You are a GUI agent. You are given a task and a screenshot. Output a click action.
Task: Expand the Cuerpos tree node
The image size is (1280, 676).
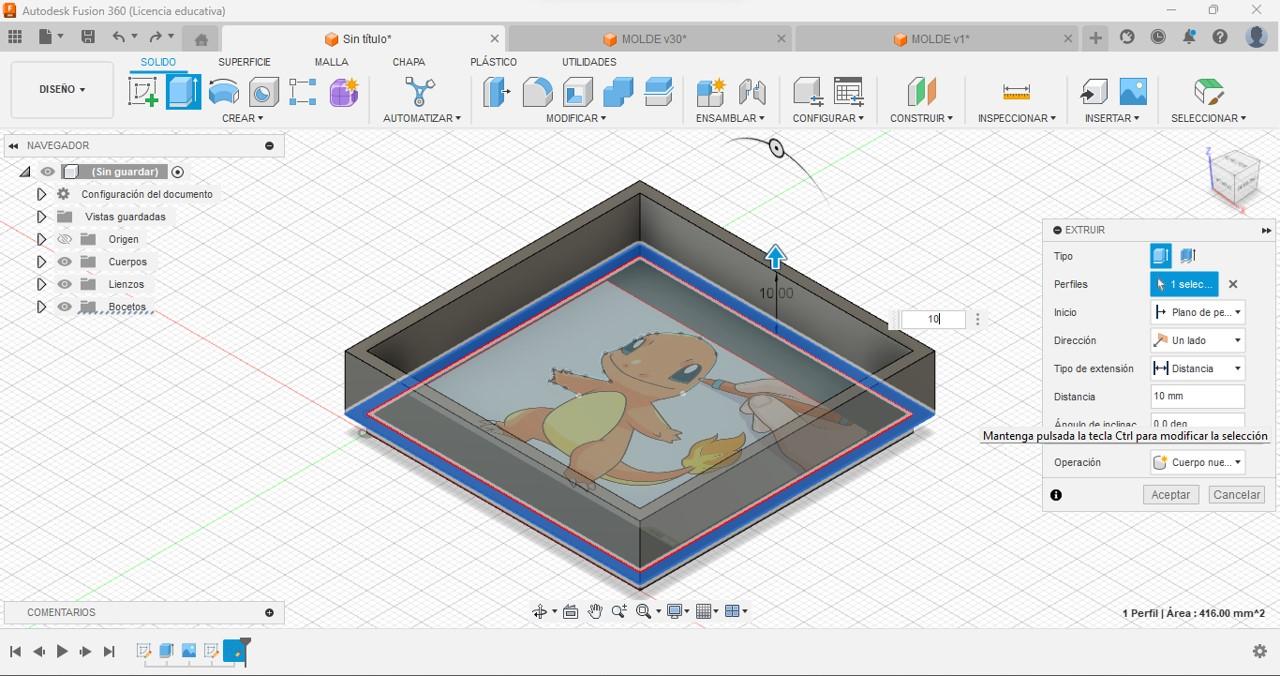click(41, 262)
